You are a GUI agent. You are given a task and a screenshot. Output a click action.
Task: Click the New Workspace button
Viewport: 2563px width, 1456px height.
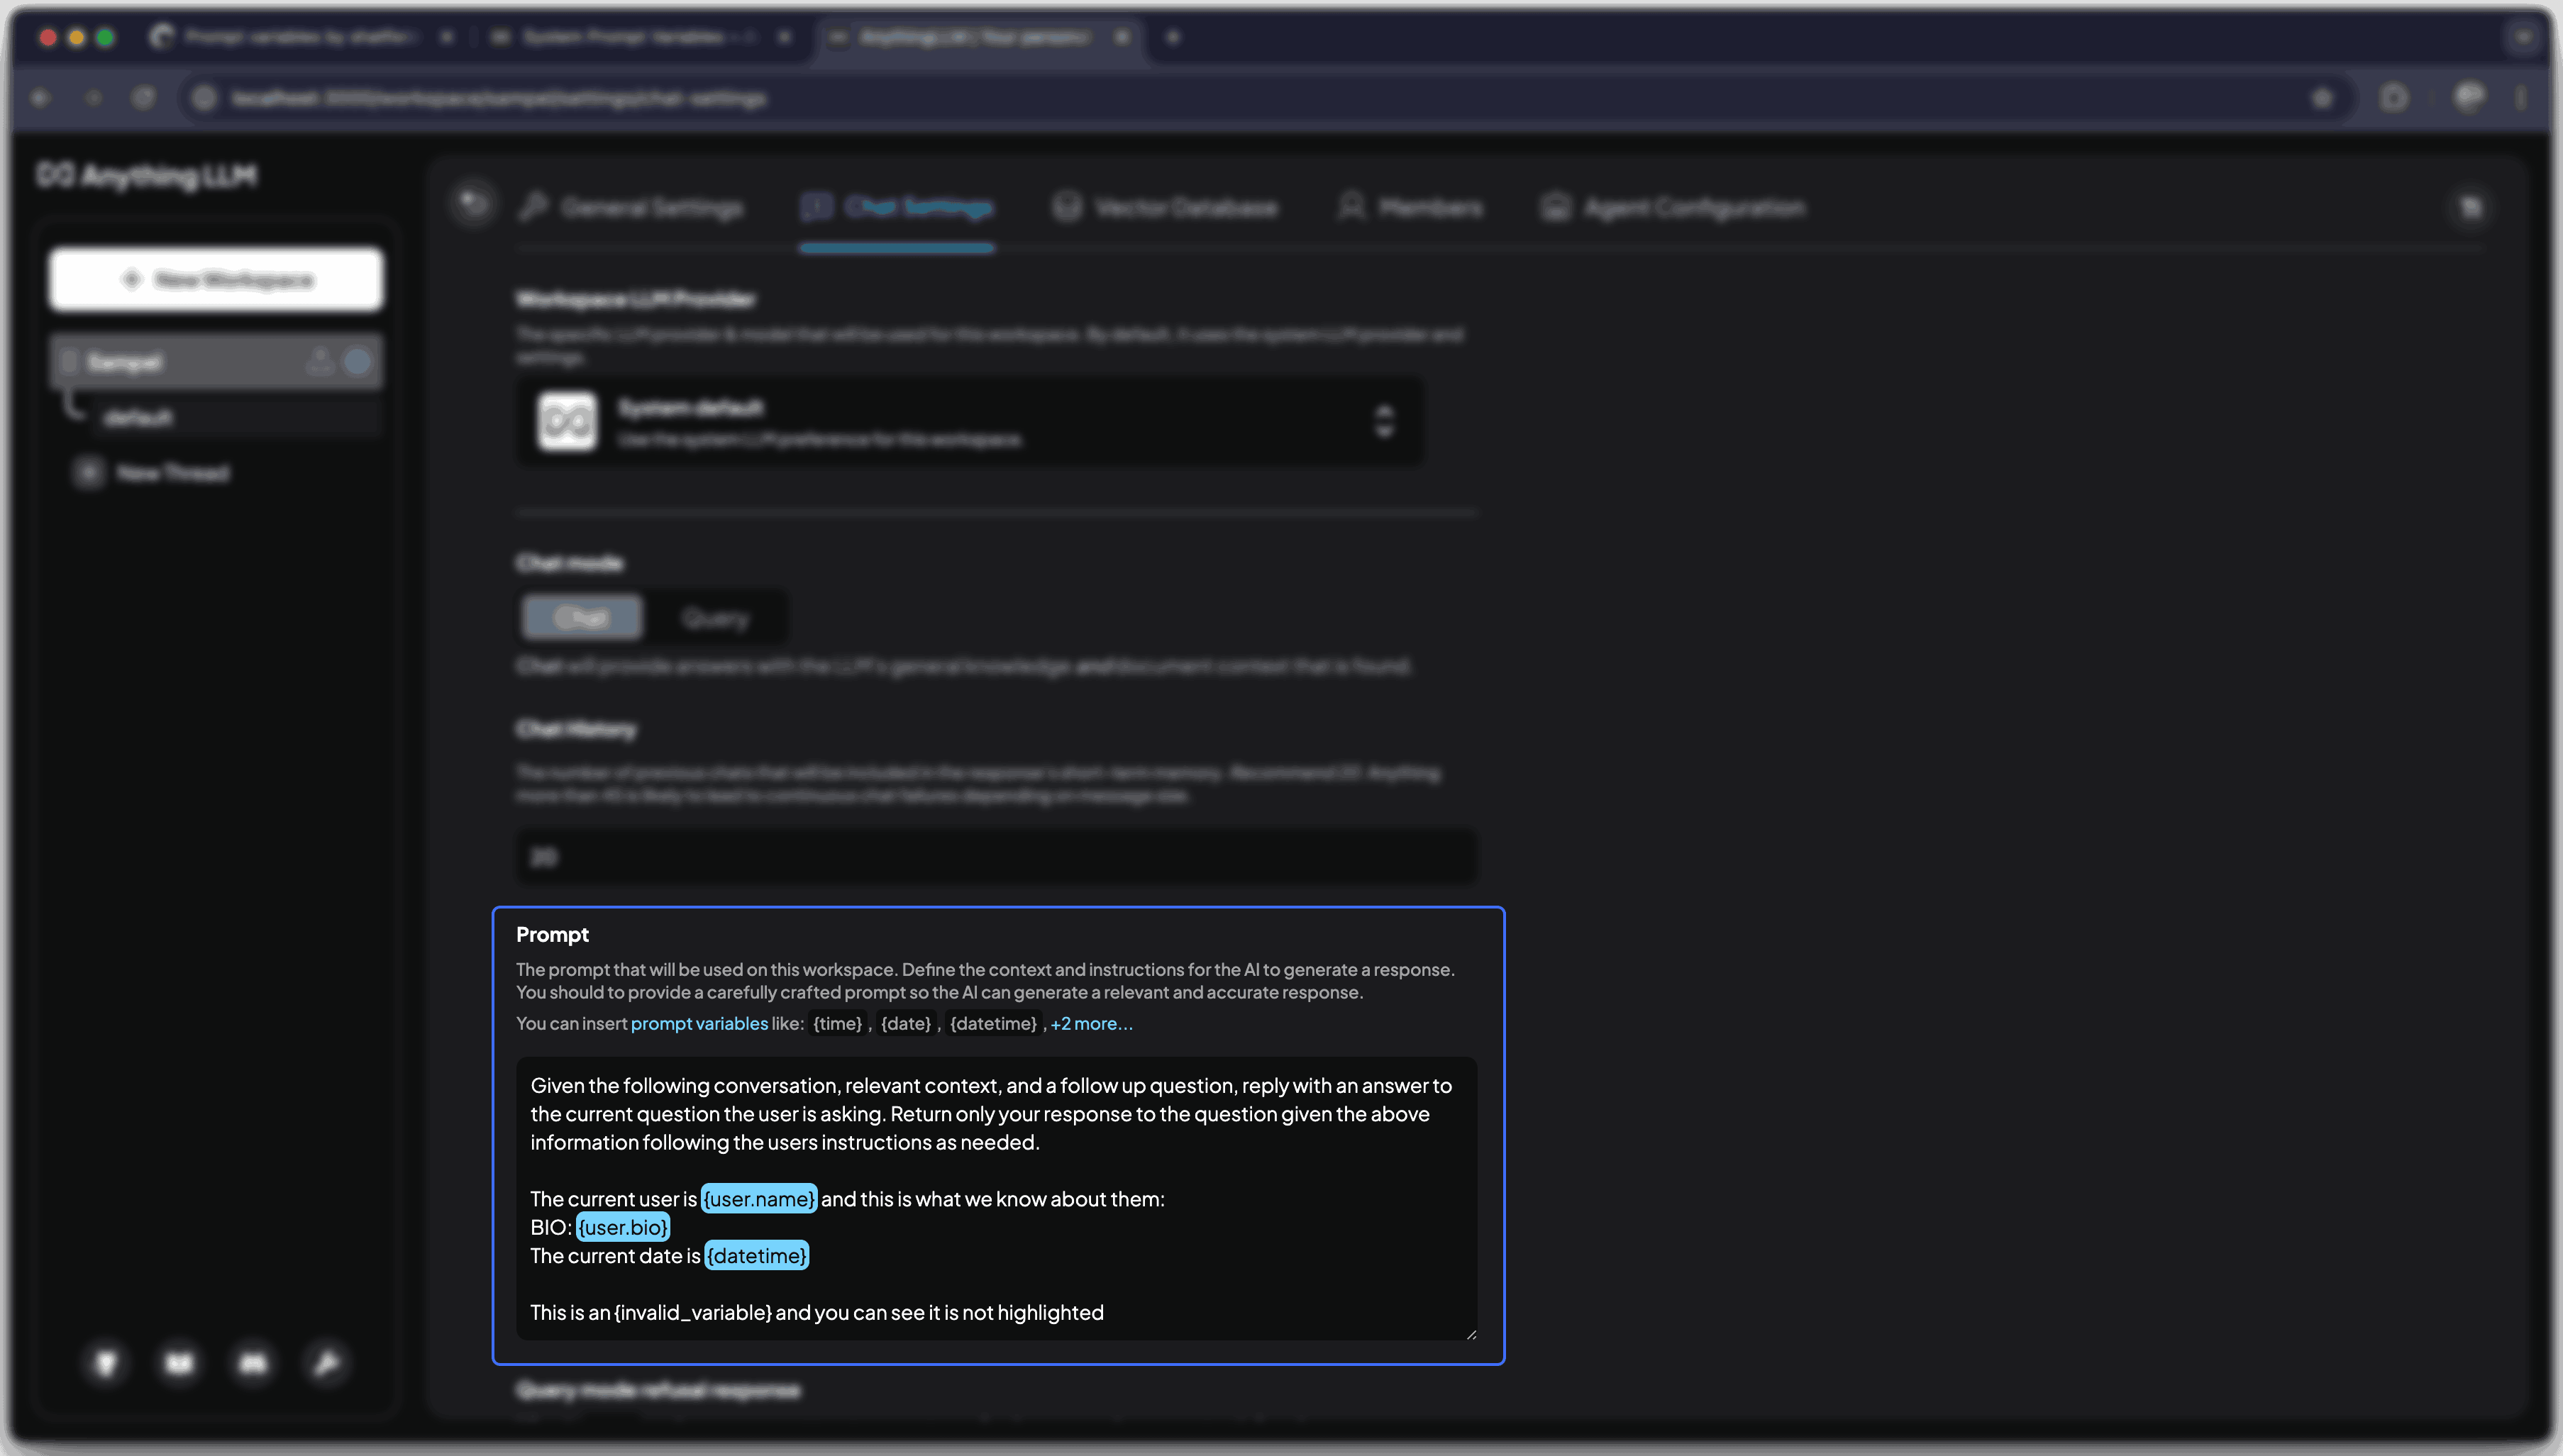215,279
